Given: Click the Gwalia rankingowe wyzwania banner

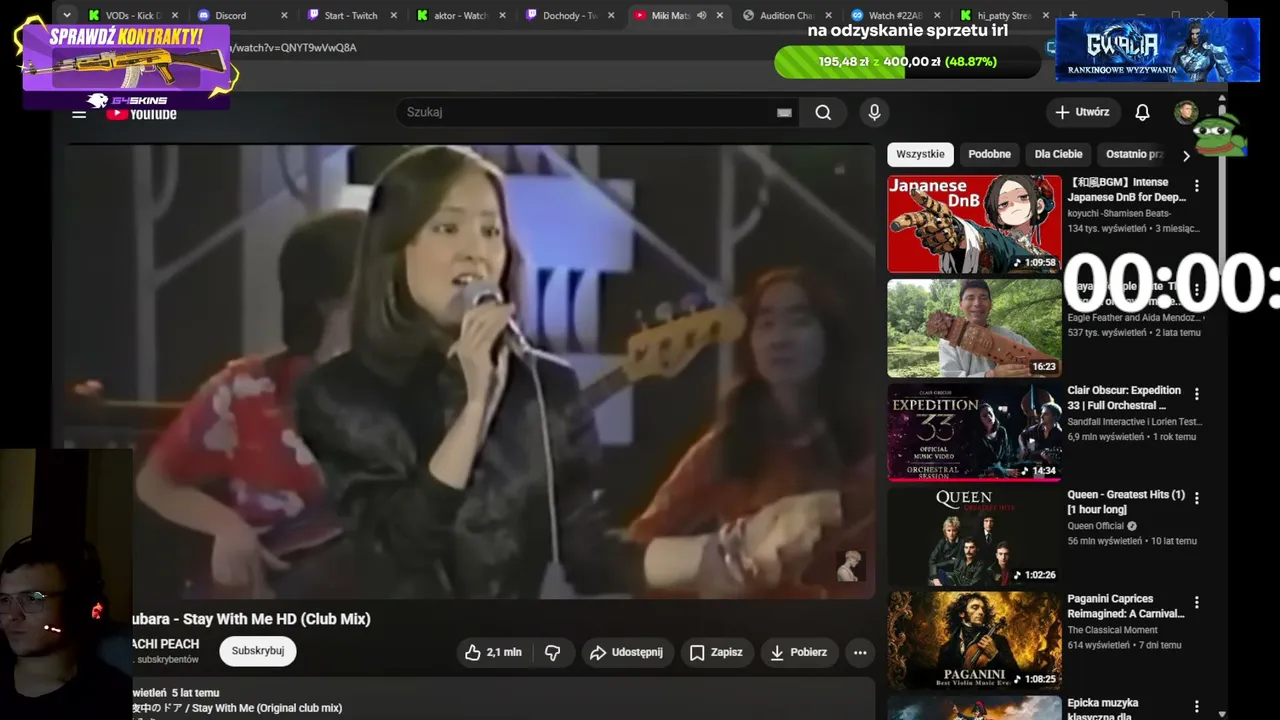Looking at the screenshot, I should click(1157, 50).
